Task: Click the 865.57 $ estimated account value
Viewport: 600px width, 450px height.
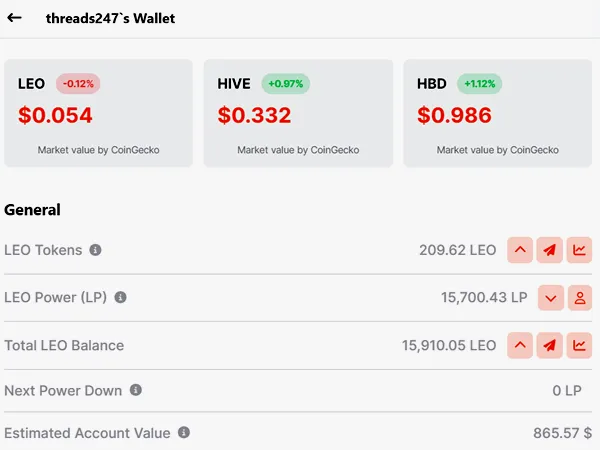Action: 562,433
